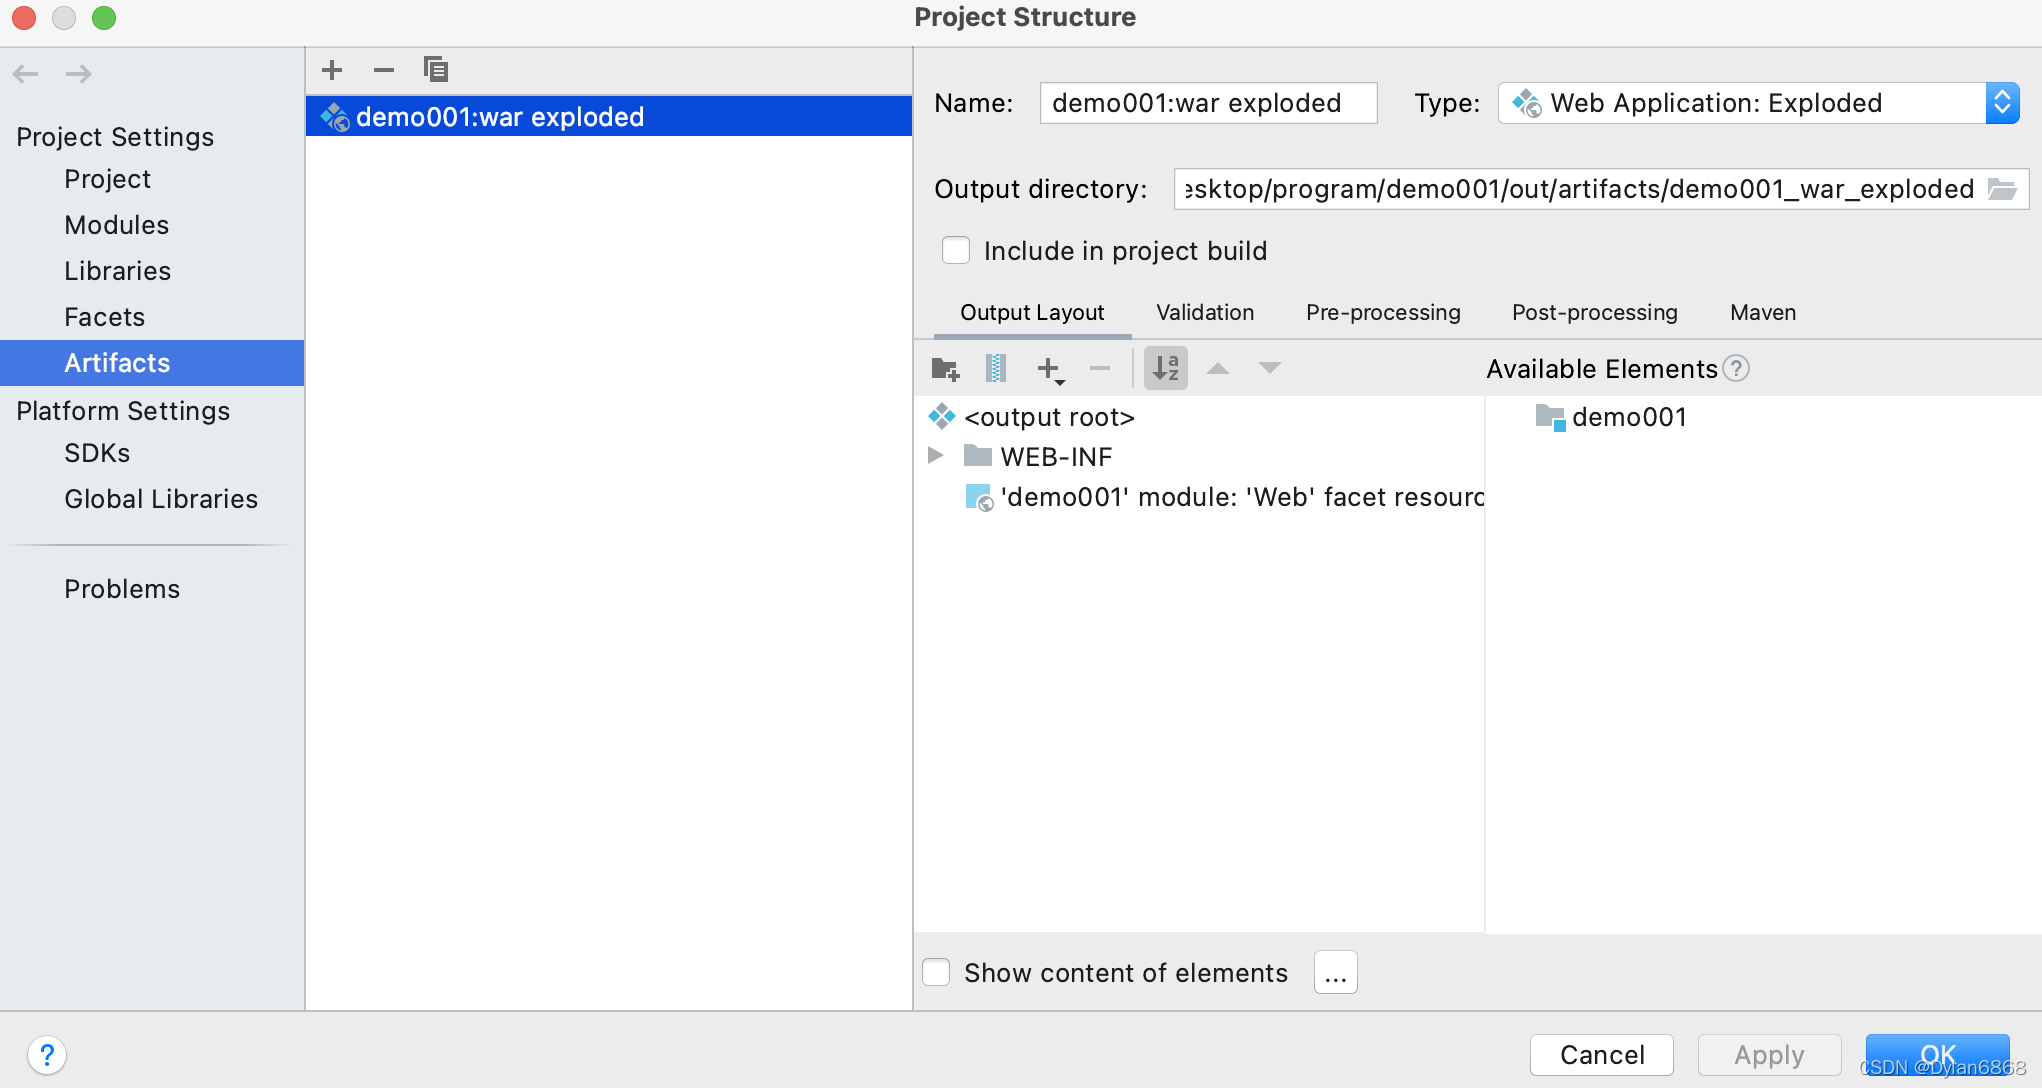This screenshot has height=1088, width=2042.
Task: Enable Include in project build
Action: [x=956, y=251]
